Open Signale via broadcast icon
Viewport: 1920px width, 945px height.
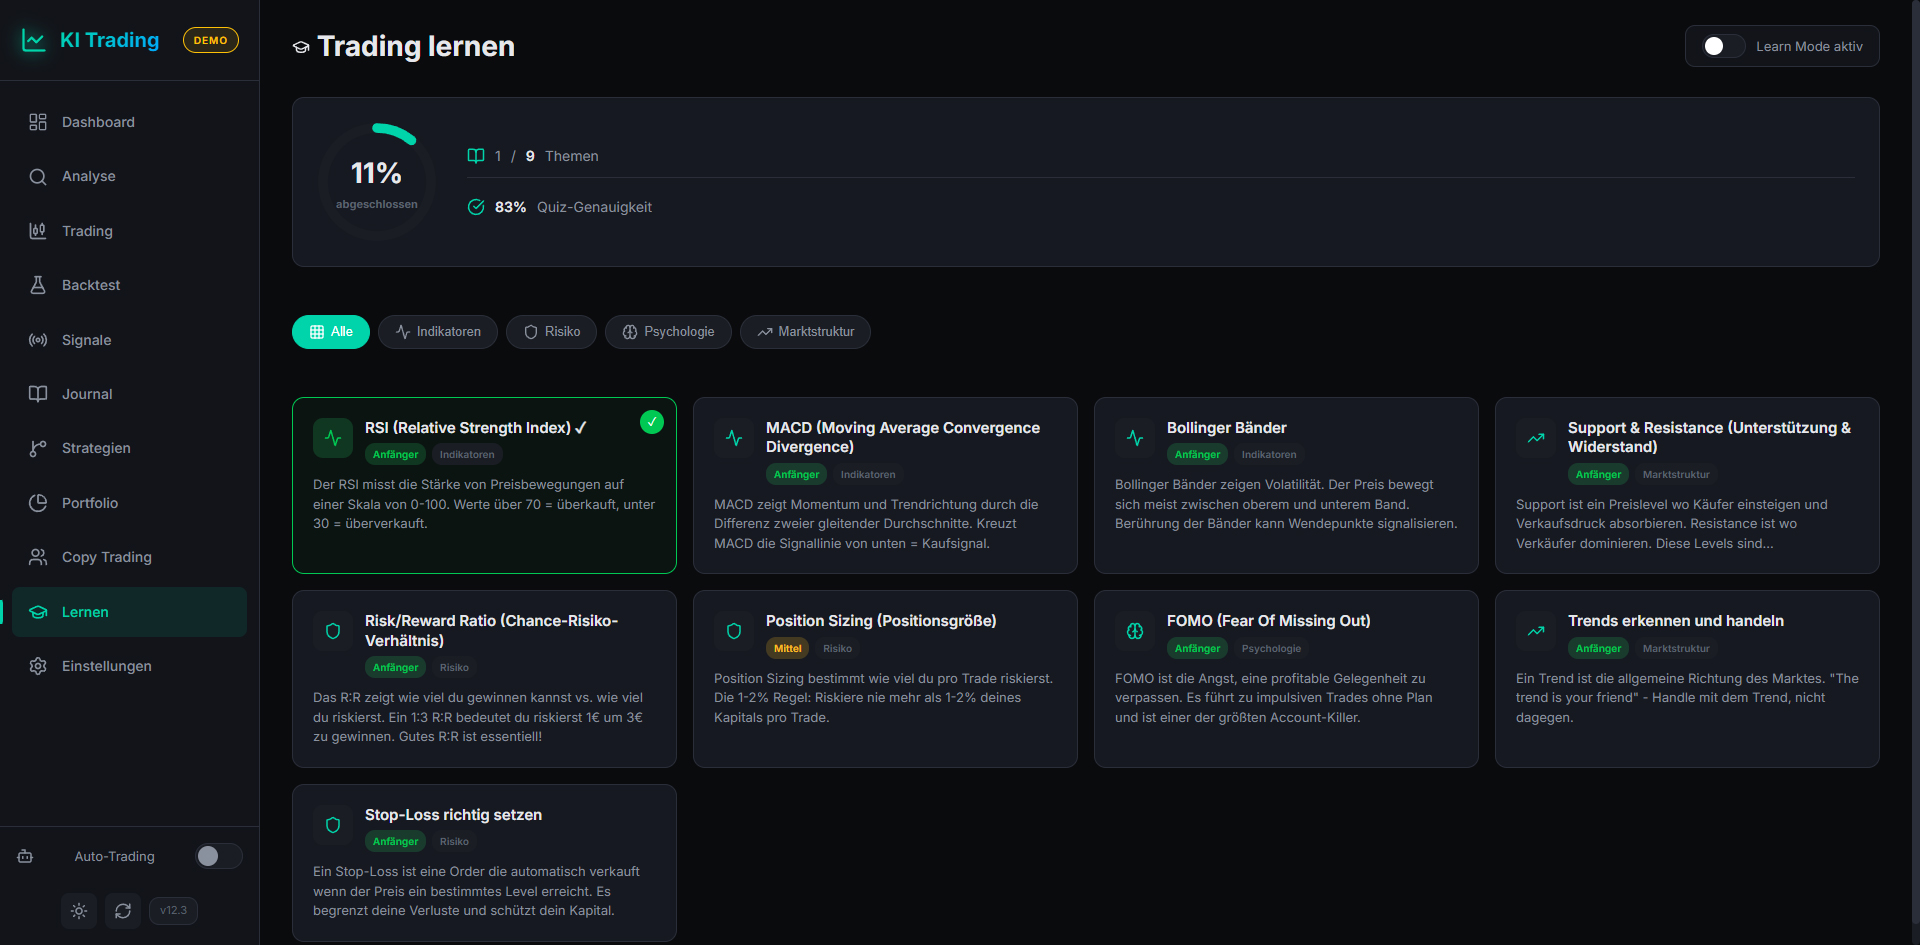point(38,340)
